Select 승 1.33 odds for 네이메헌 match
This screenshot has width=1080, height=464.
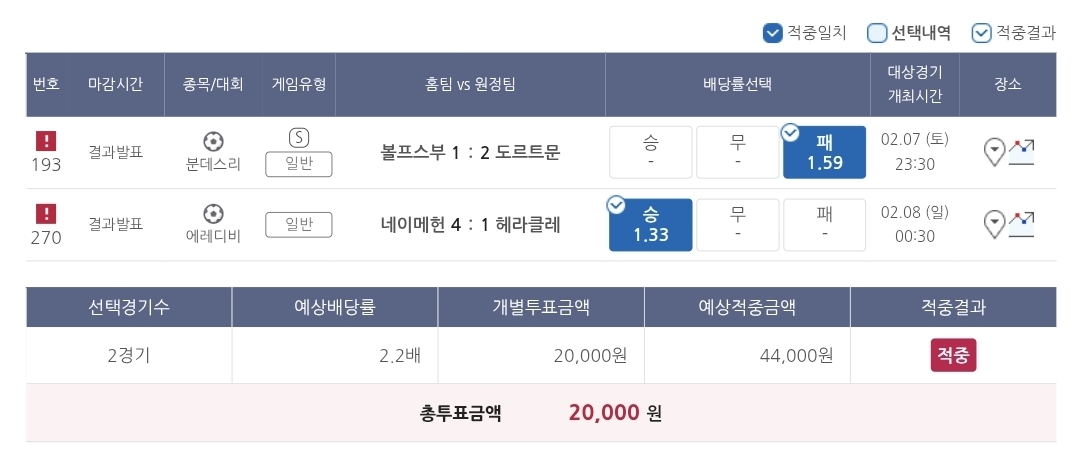click(x=651, y=225)
